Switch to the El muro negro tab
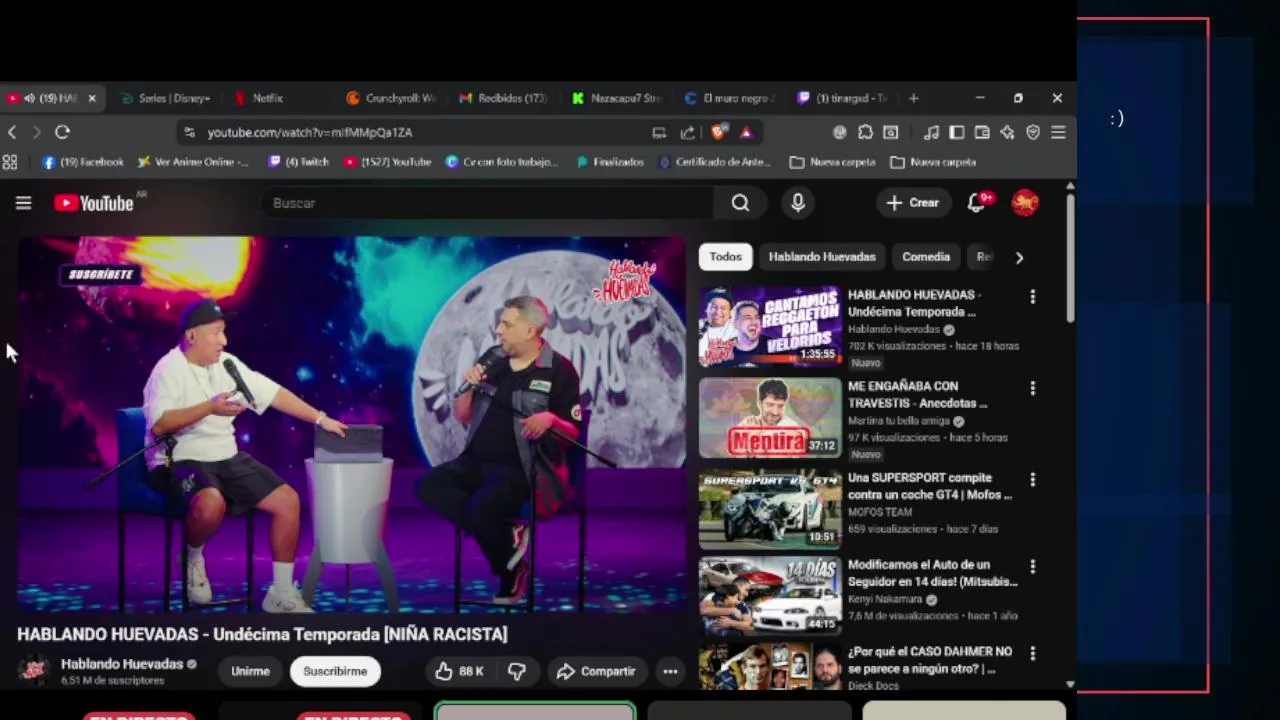Viewport: 1280px width, 720px height. click(x=729, y=98)
